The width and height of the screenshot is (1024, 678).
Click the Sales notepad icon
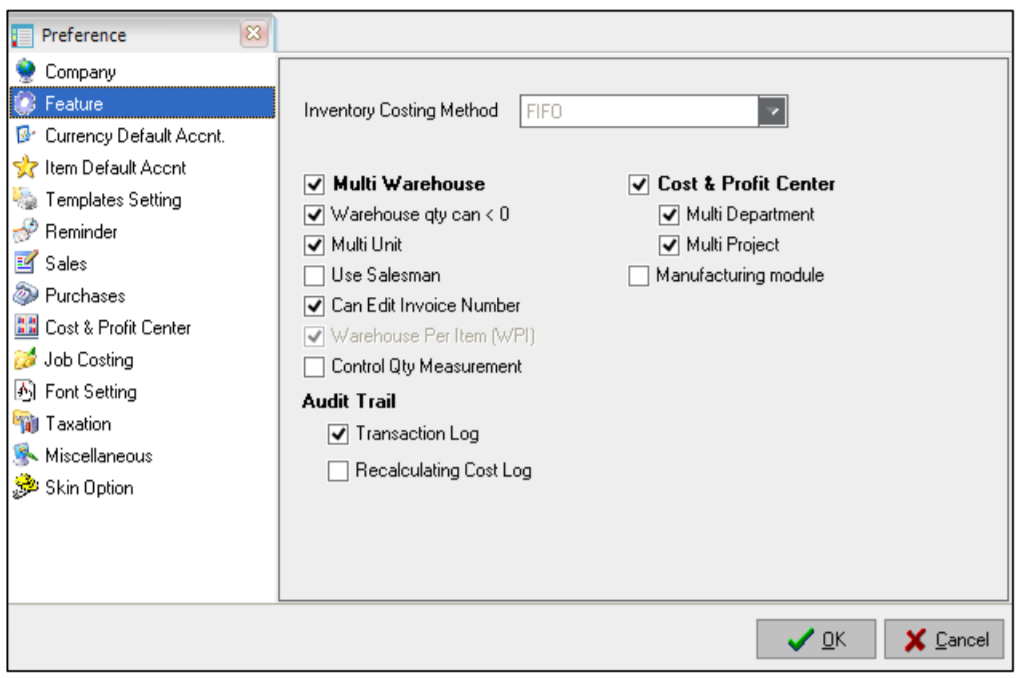(25, 263)
